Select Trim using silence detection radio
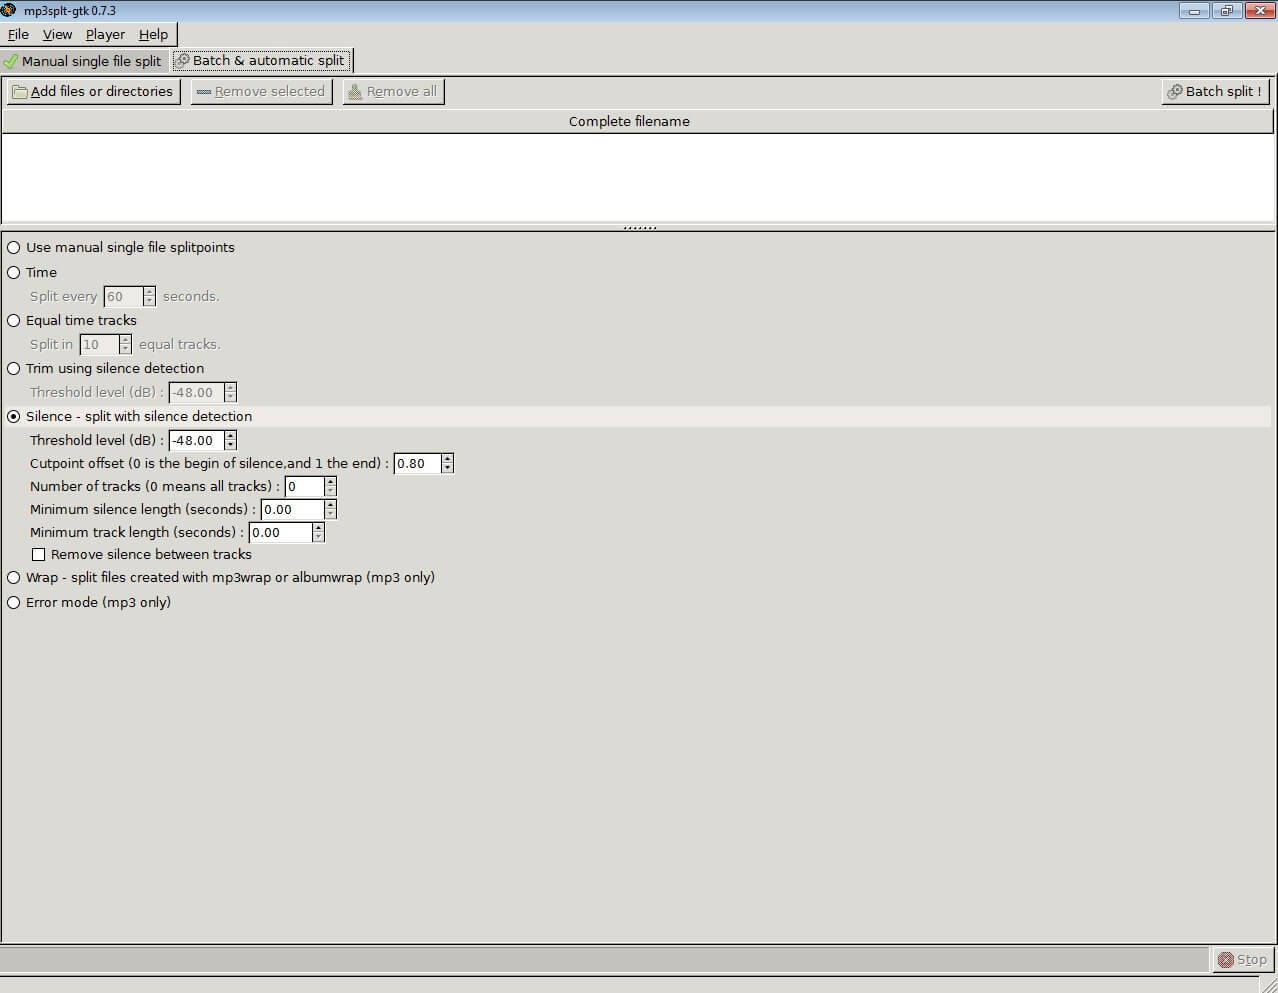This screenshot has width=1278, height=993. point(105,368)
